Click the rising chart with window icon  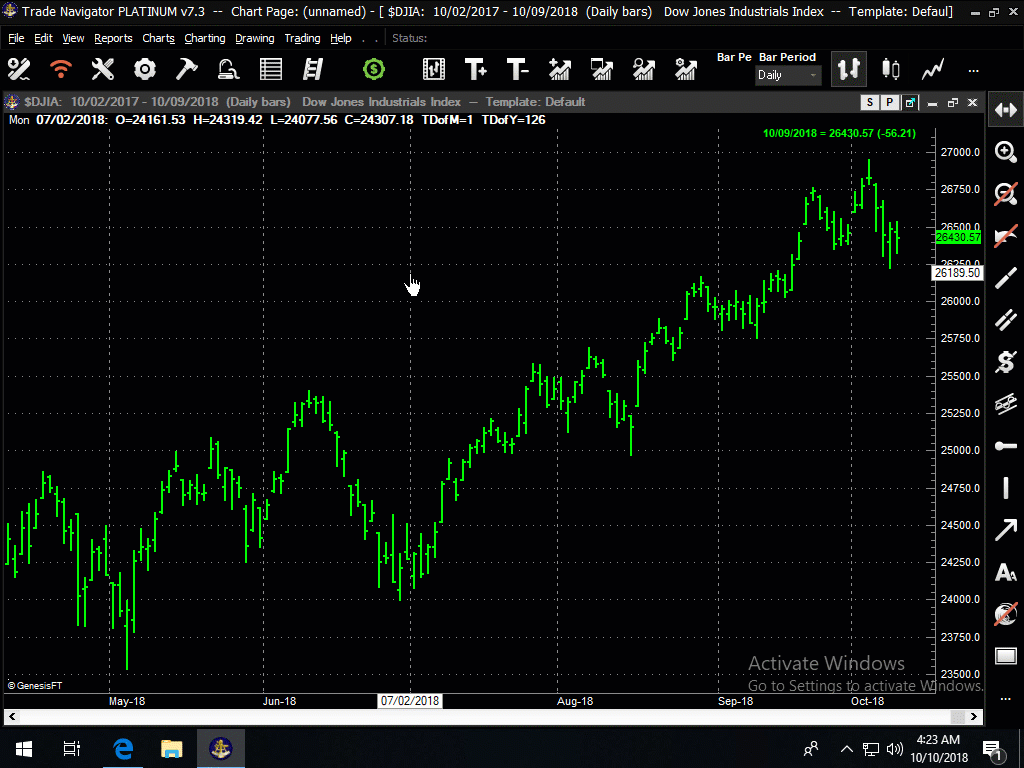click(601, 69)
